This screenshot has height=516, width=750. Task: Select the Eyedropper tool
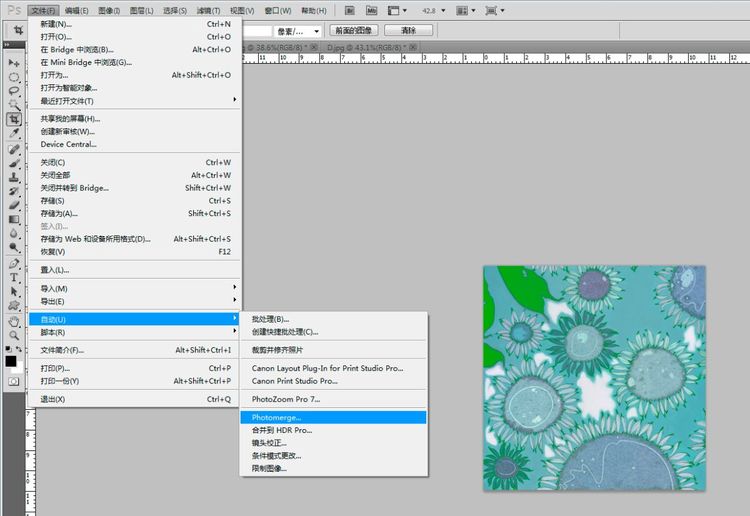(14, 133)
